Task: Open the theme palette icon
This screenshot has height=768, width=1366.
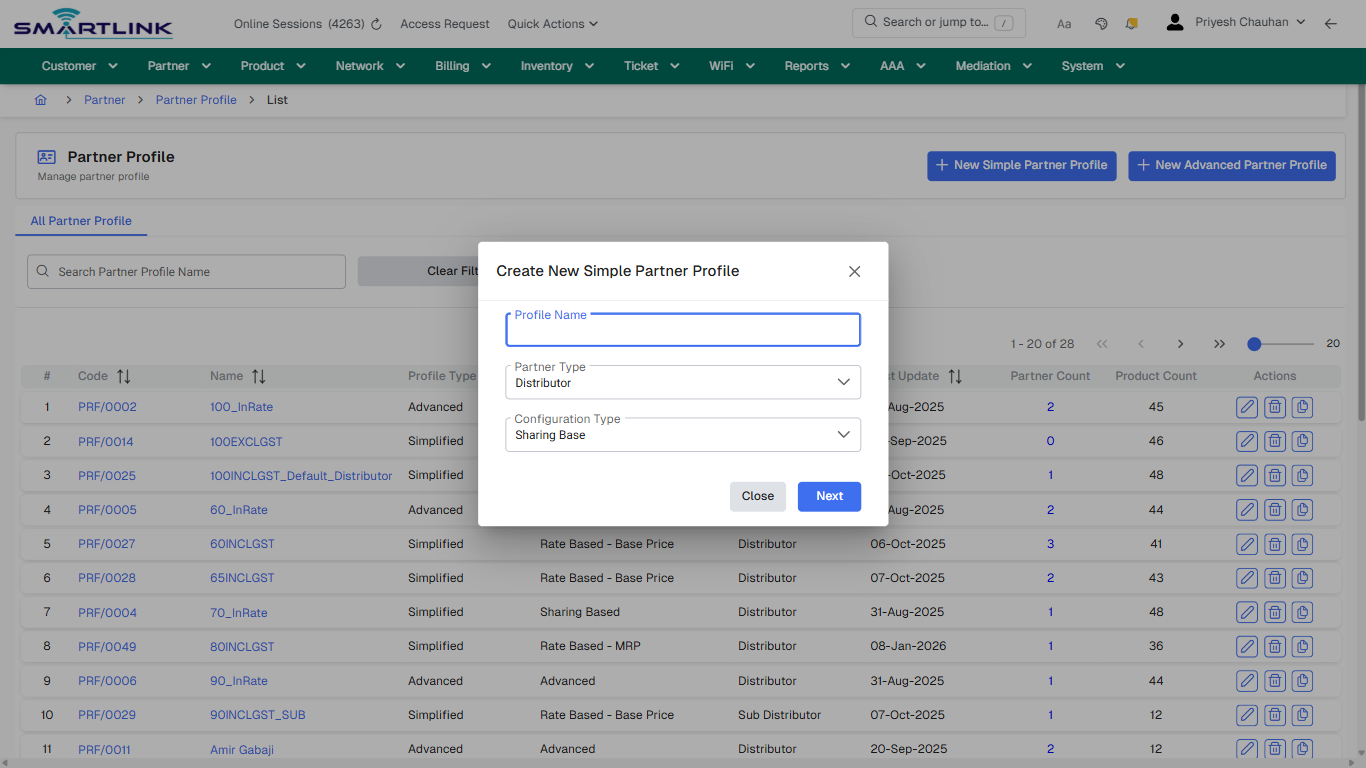Action: point(1101,22)
